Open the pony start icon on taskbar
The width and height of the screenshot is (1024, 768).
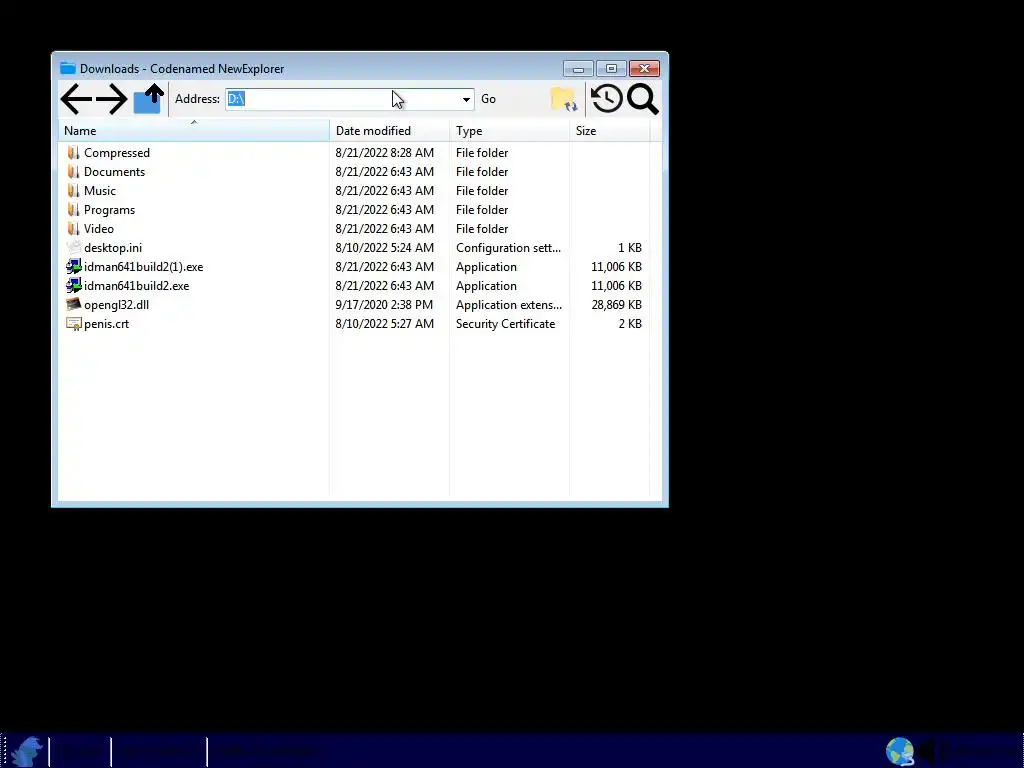[27, 751]
